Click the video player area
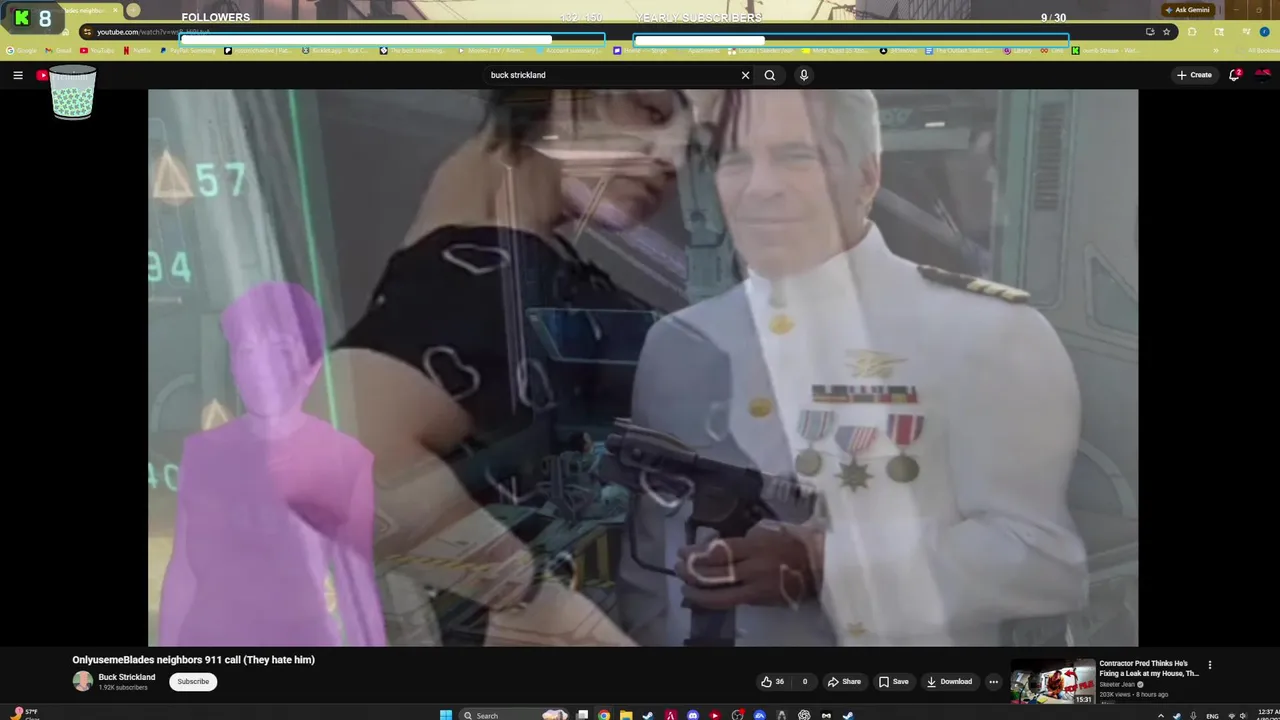1280x720 pixels. tap(642, 367)
